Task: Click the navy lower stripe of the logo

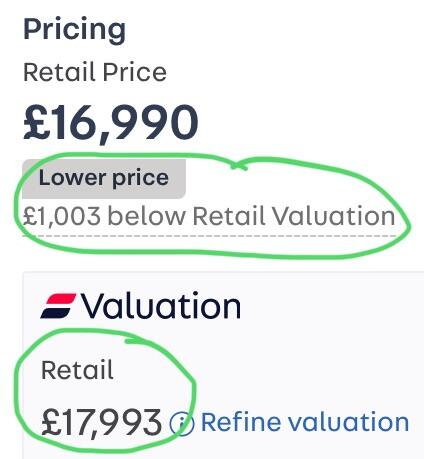Action: coord(56,313)
